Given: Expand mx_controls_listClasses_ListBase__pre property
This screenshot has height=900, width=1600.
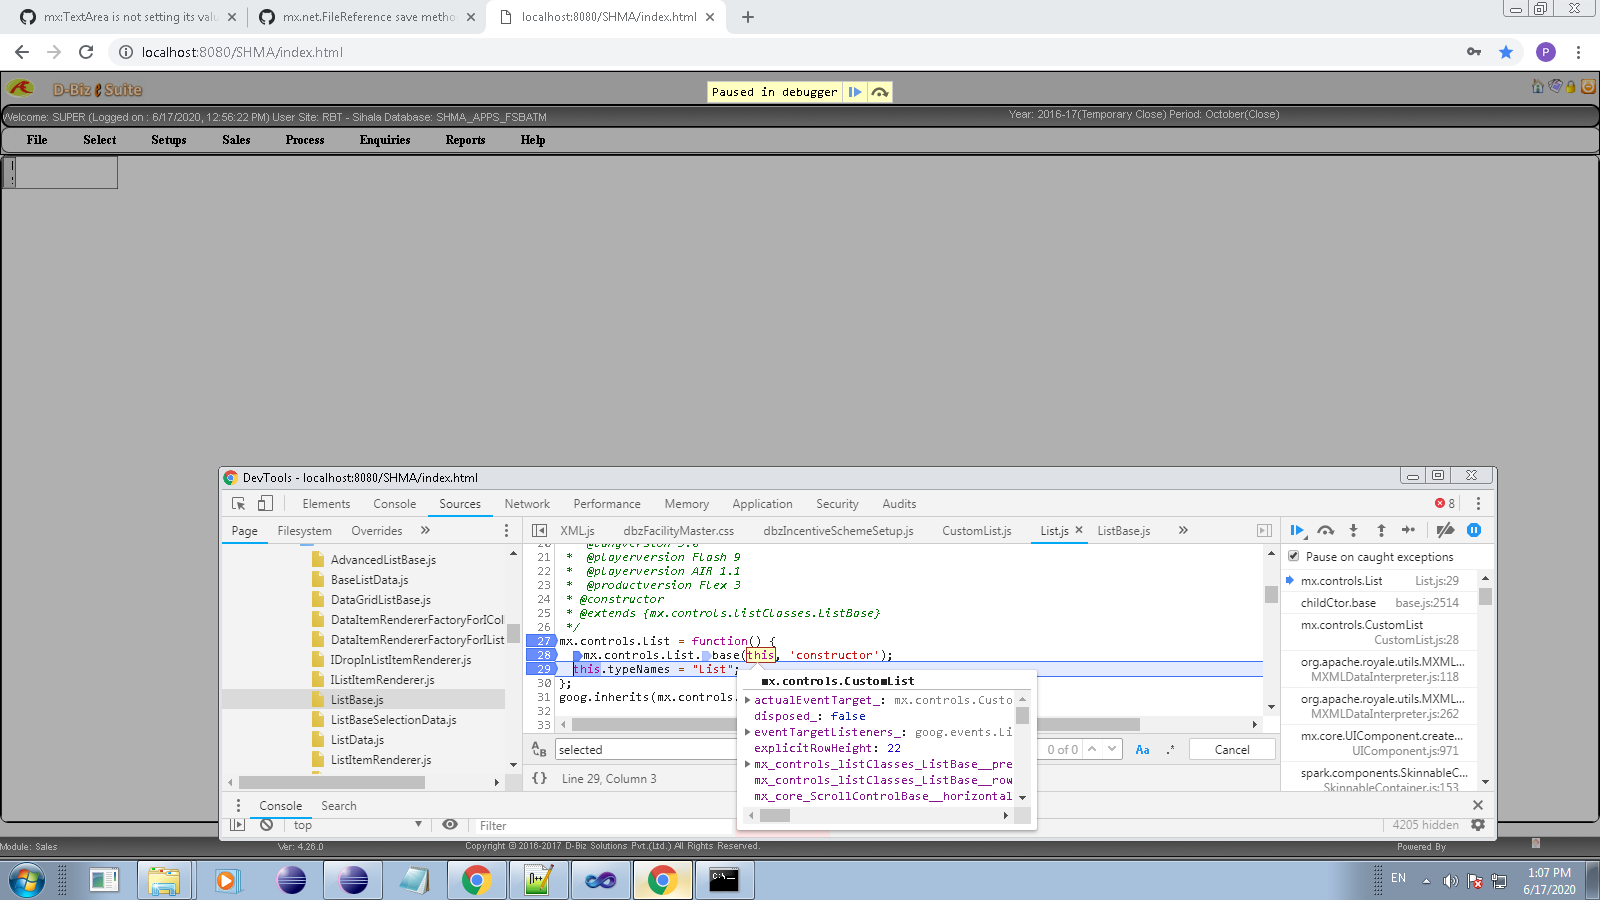Looking at the screenshot, I should (748, 764).
